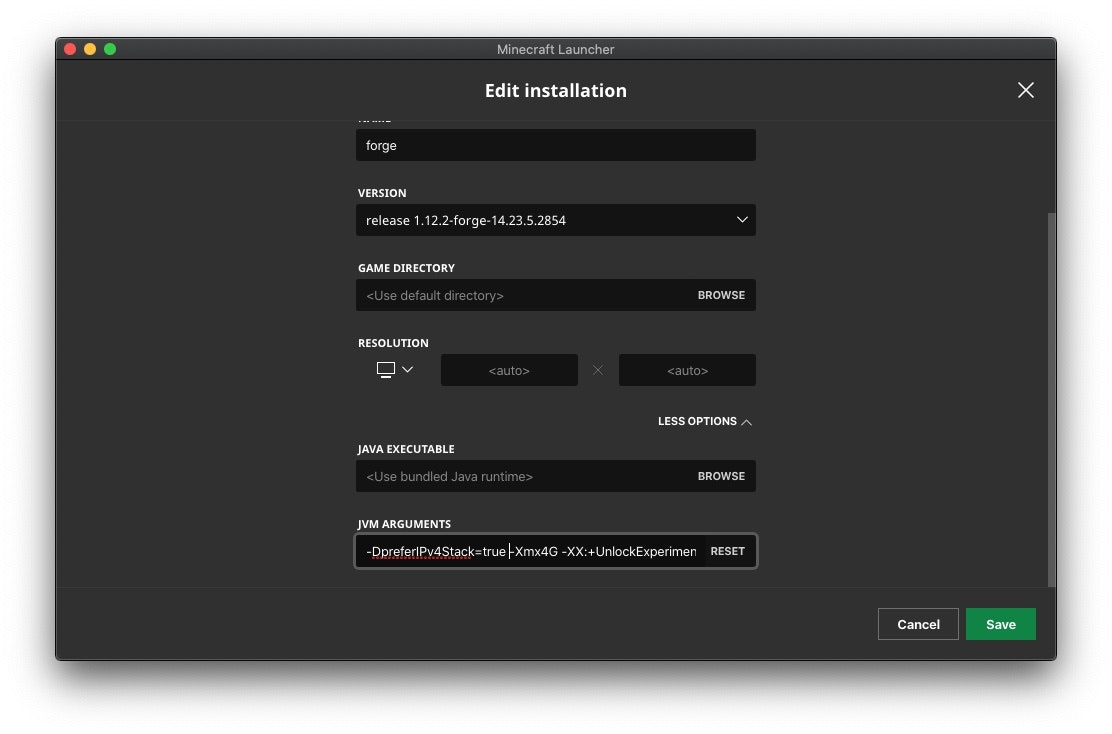Click the dialog's vertical scrollbar
Screen dimensions: 1112x734
point(1052,399)
